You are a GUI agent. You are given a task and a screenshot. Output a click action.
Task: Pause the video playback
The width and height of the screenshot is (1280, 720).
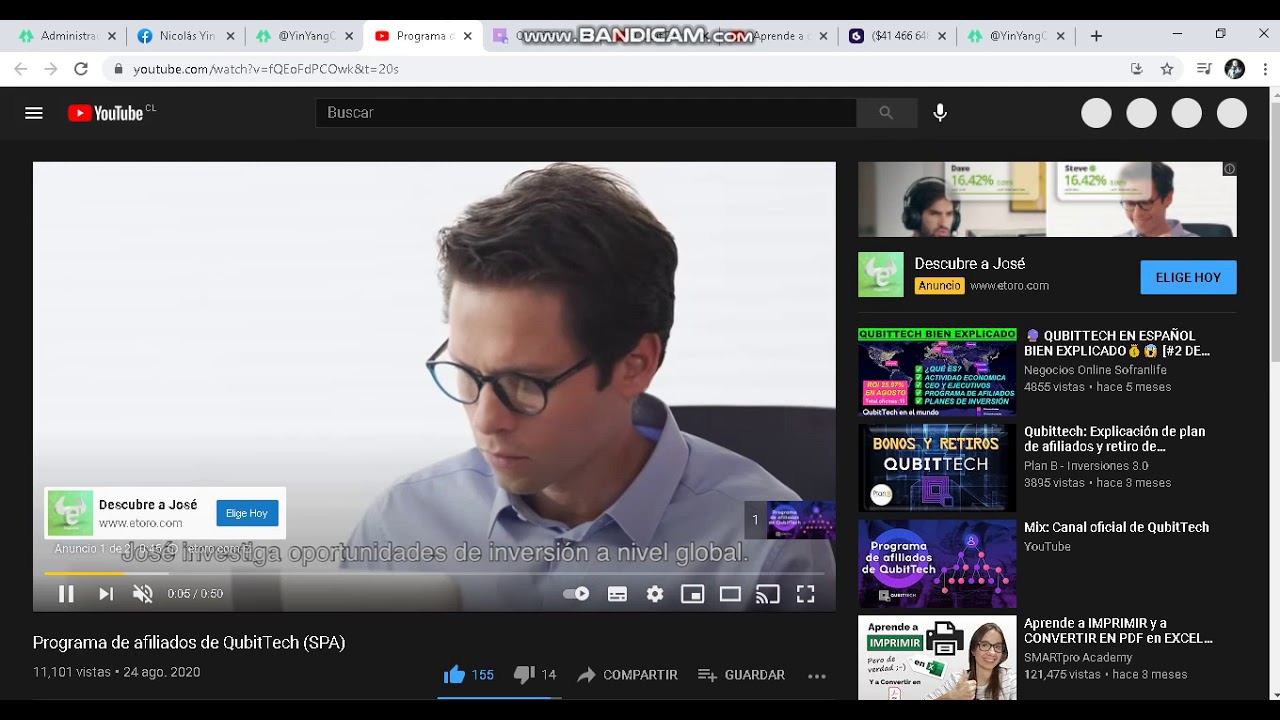pos(66,594)
